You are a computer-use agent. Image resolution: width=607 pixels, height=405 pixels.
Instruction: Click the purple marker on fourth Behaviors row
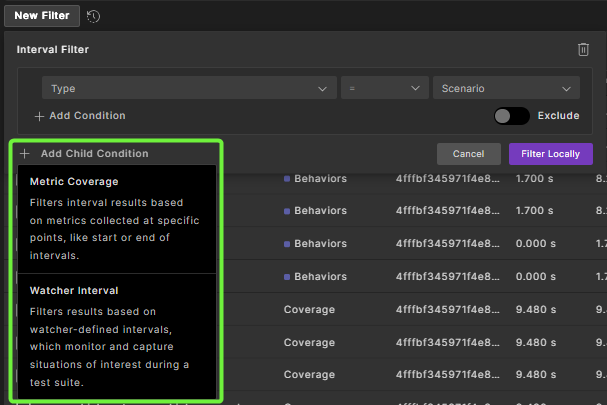tap(287, 277)
